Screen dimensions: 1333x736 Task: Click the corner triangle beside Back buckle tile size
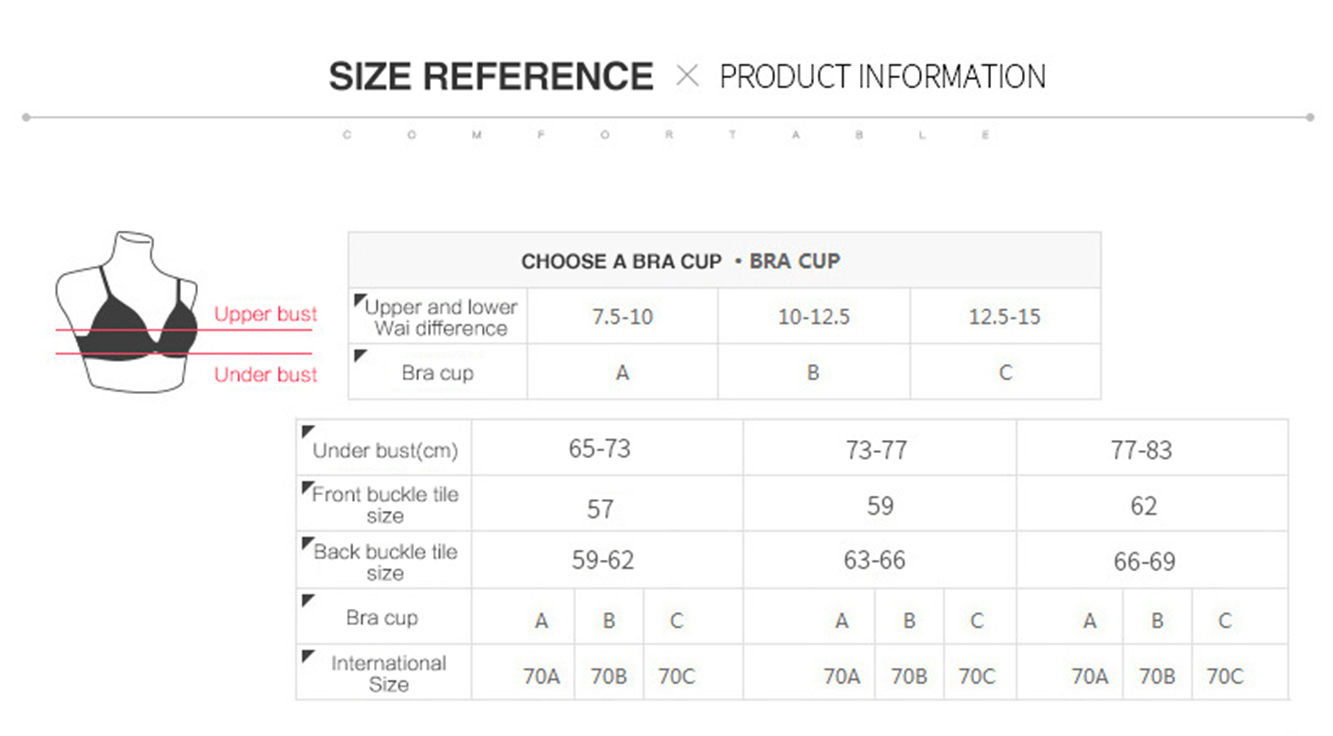308,544
